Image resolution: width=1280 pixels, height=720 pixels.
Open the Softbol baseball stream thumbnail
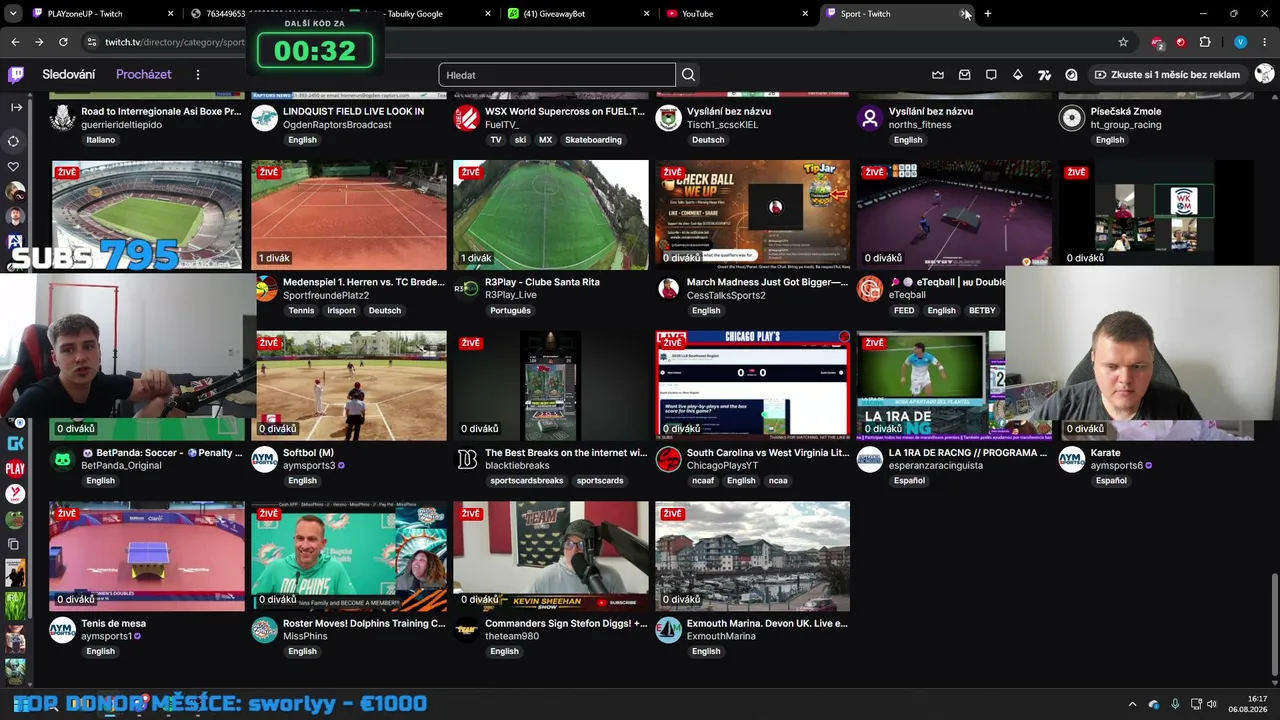click(x=349, y=385)
